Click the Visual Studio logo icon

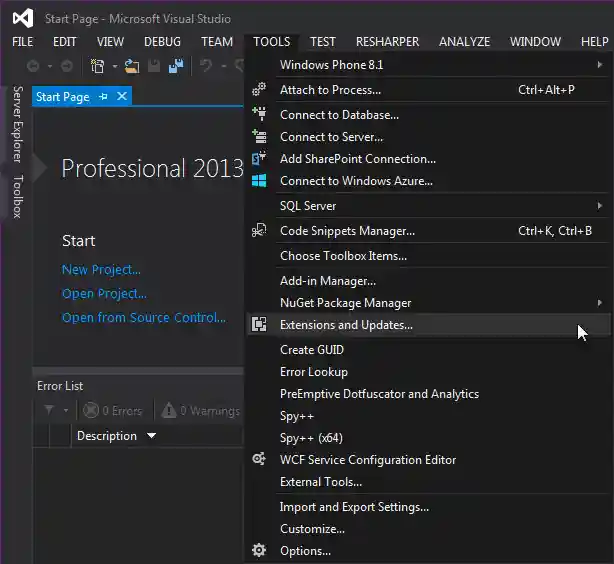coord(22,18)
